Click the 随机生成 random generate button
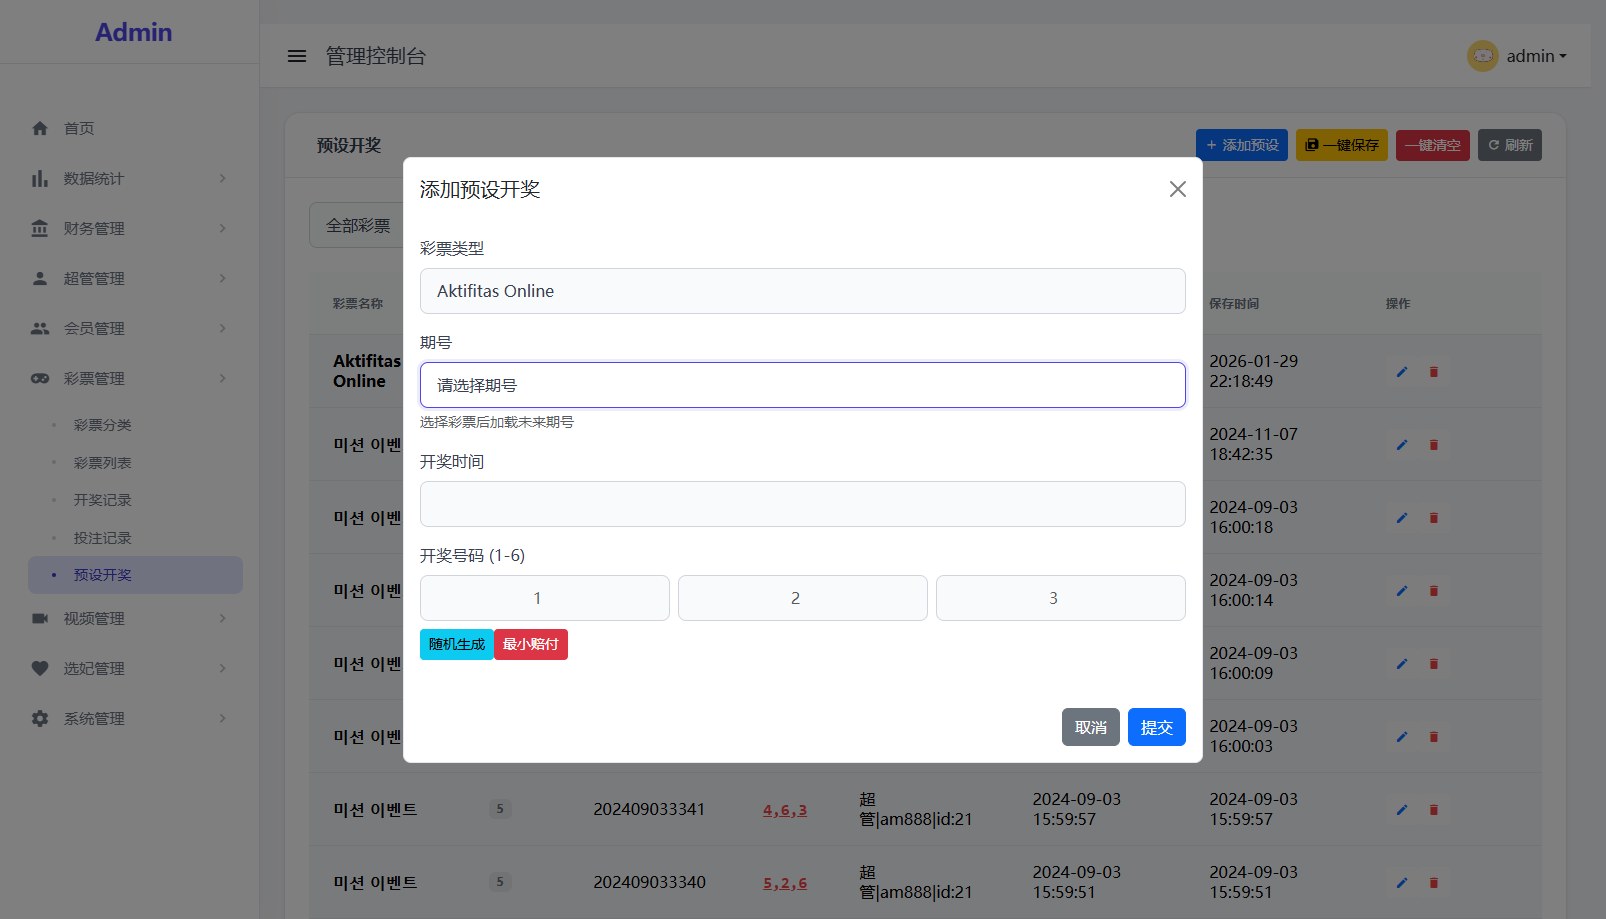This screenshot has height=919, width=1606. pos(456,644)
